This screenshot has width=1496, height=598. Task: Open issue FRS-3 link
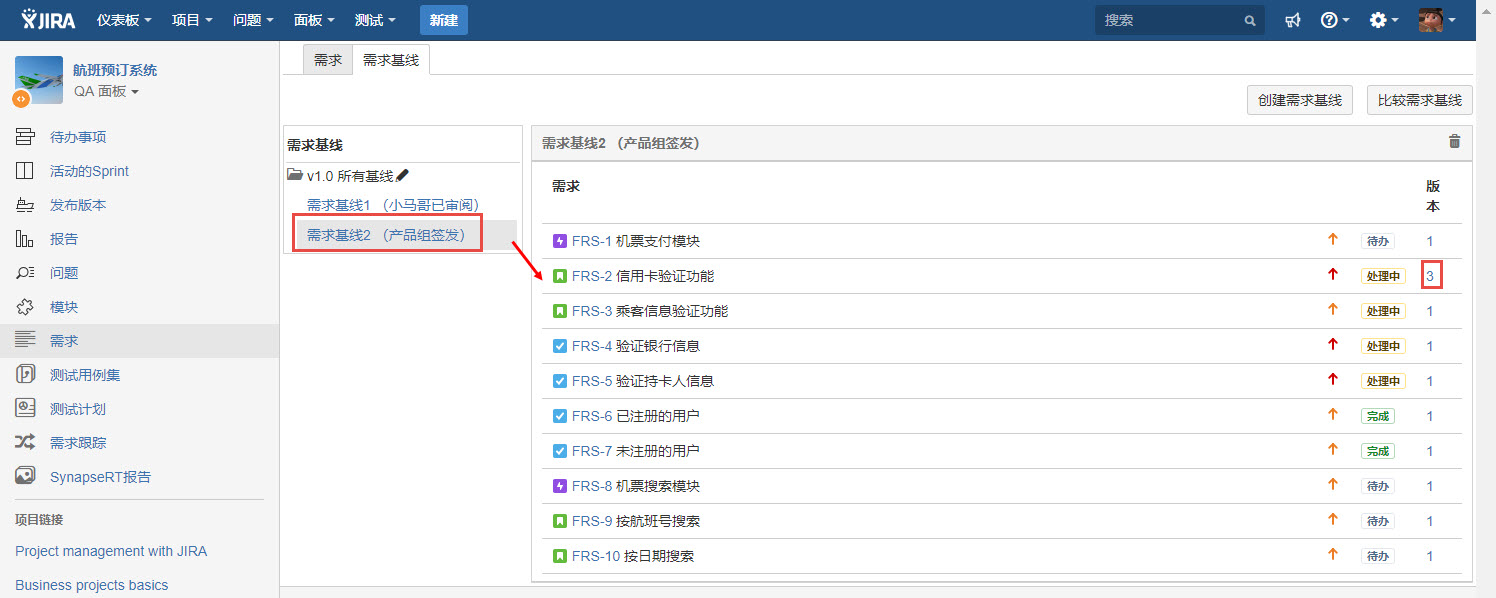[592, 311]
